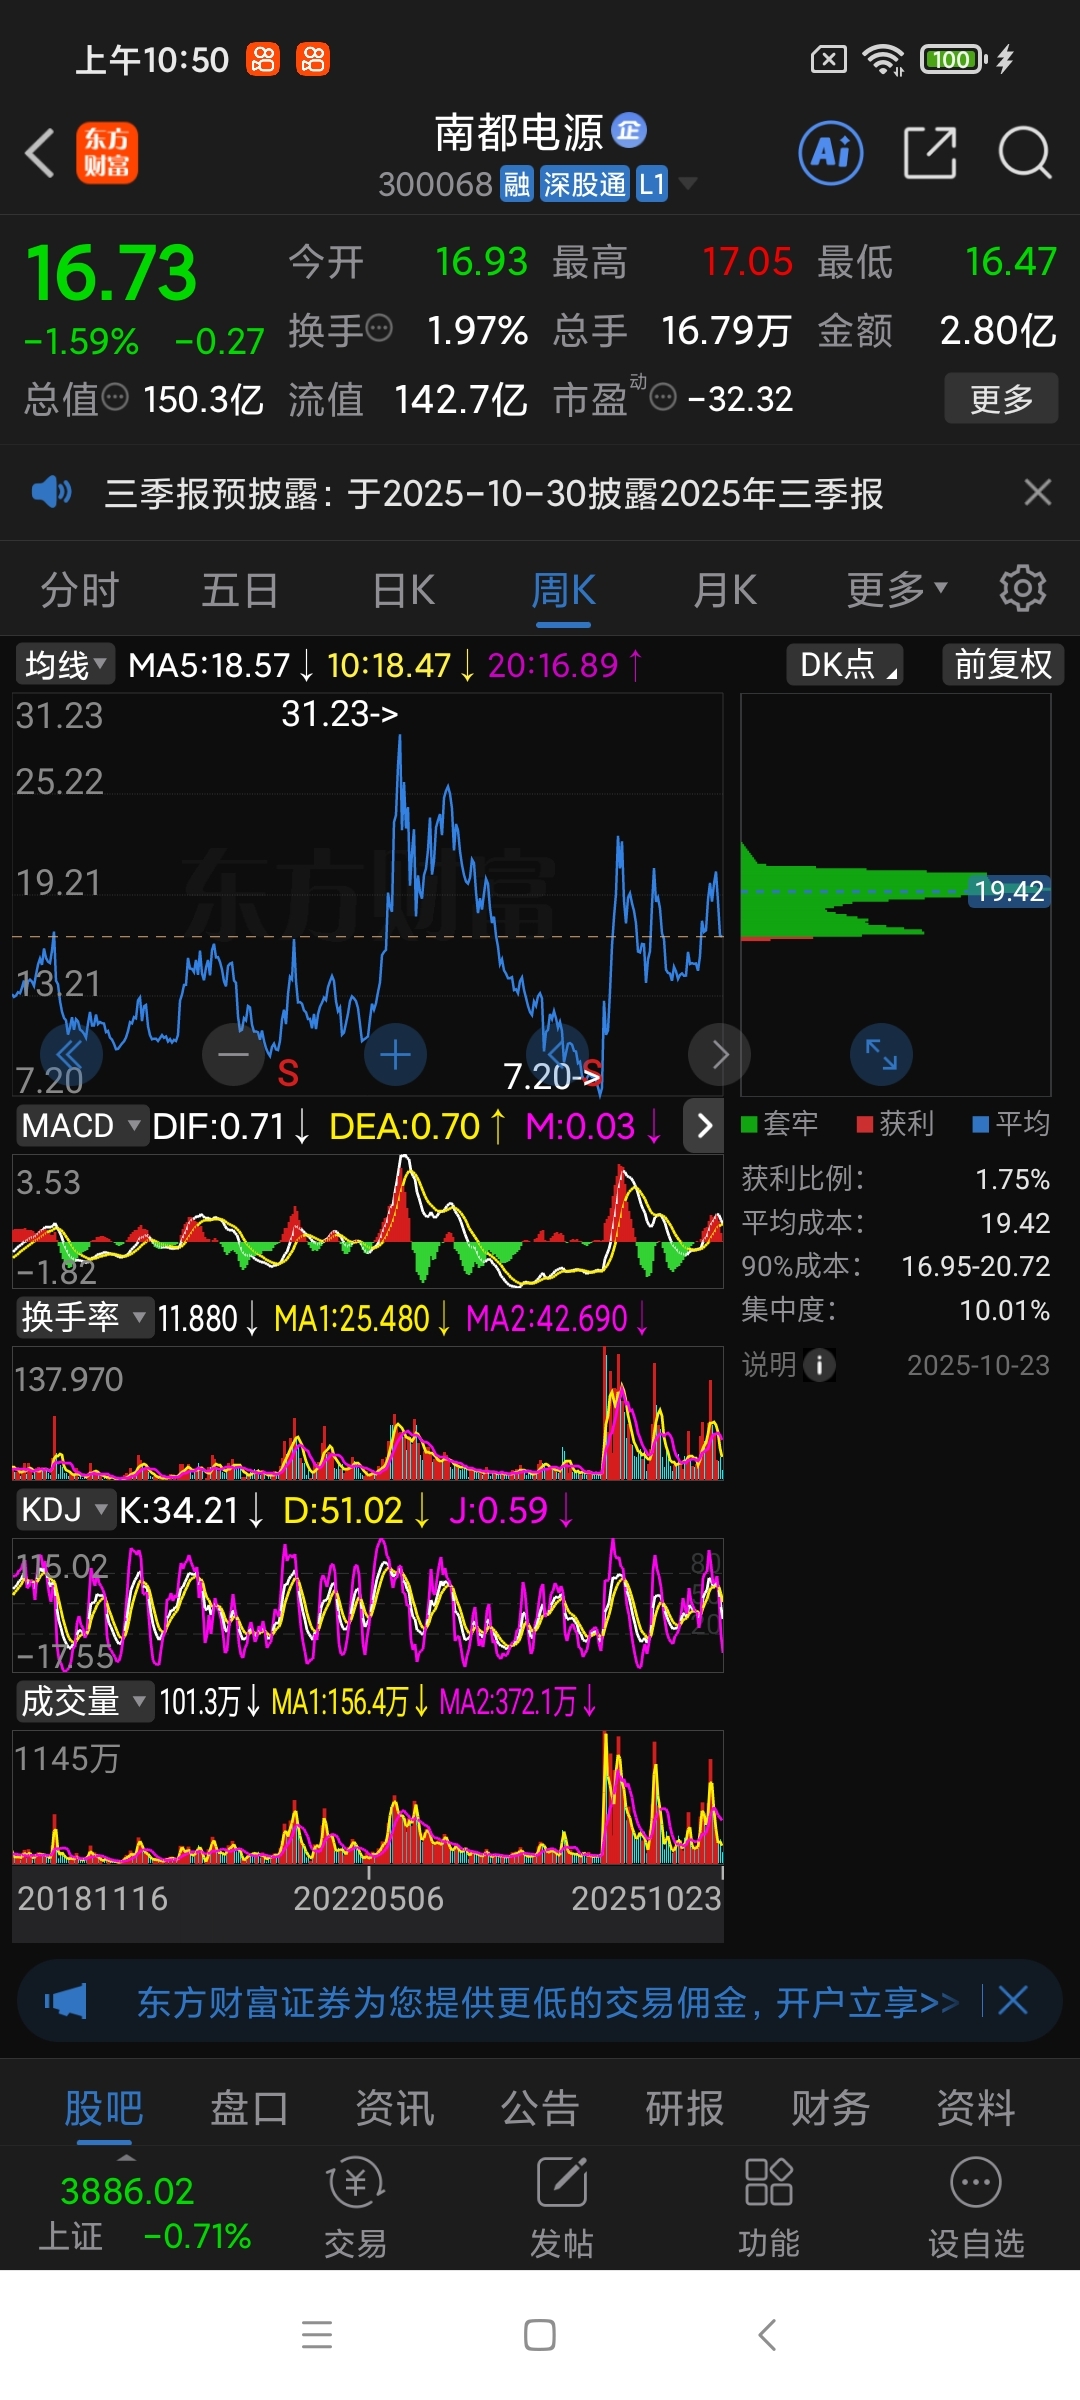Tap the chart zoom out minus button
Image resolution: width=1080 pixels, height=2400 pixels.
pyautogui.click(x=233, y=1054)
